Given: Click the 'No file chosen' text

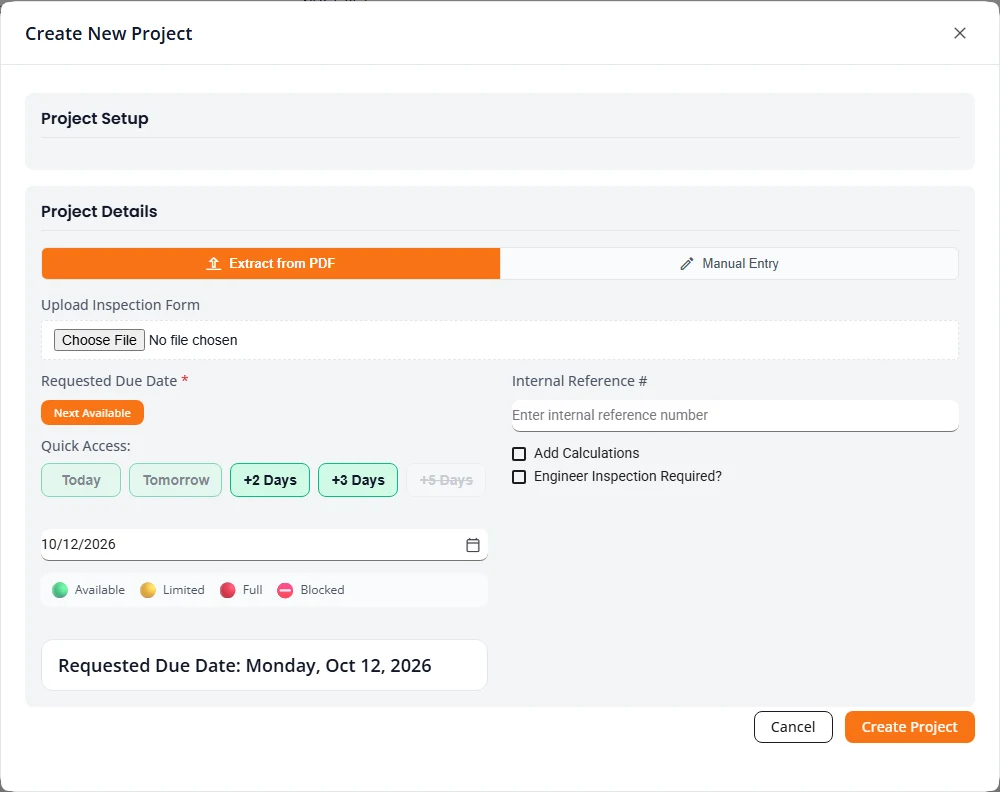Looking at the screenshot, I should [x=193, y=340].
